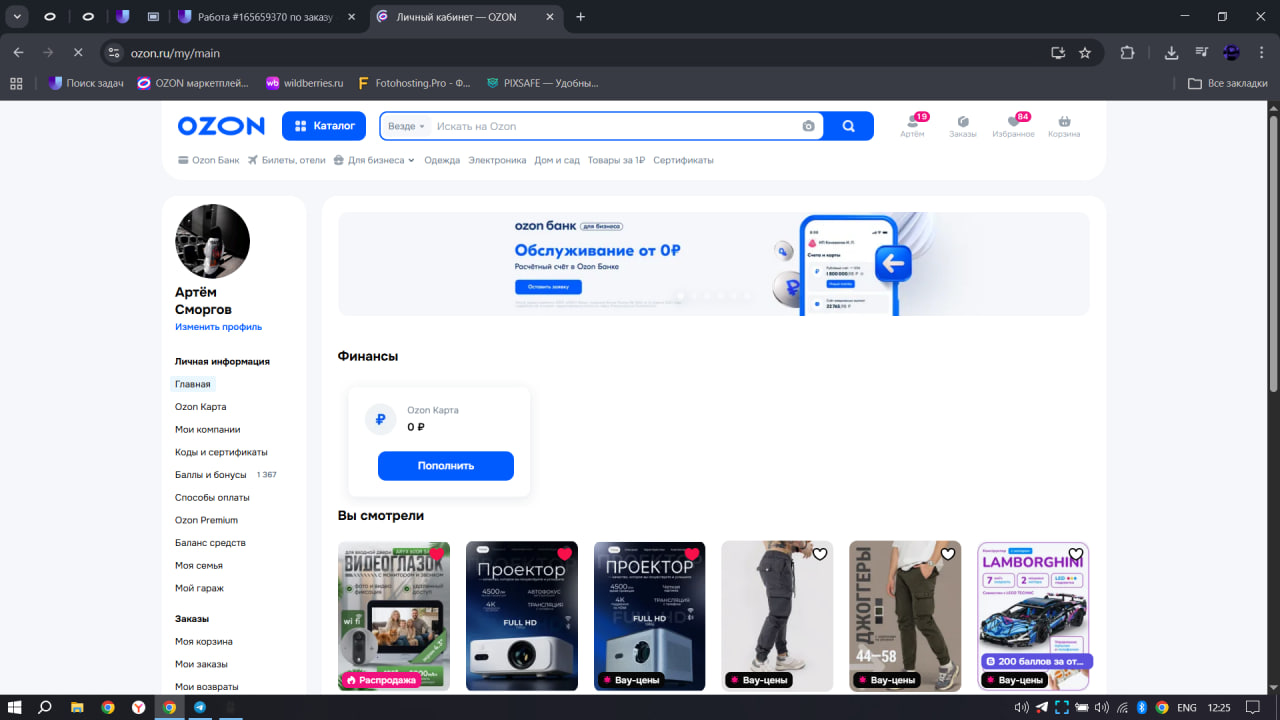Screen dimensions: 1280x720
Task: Open File Explorer from the taskbar
Action: (76, 707)
